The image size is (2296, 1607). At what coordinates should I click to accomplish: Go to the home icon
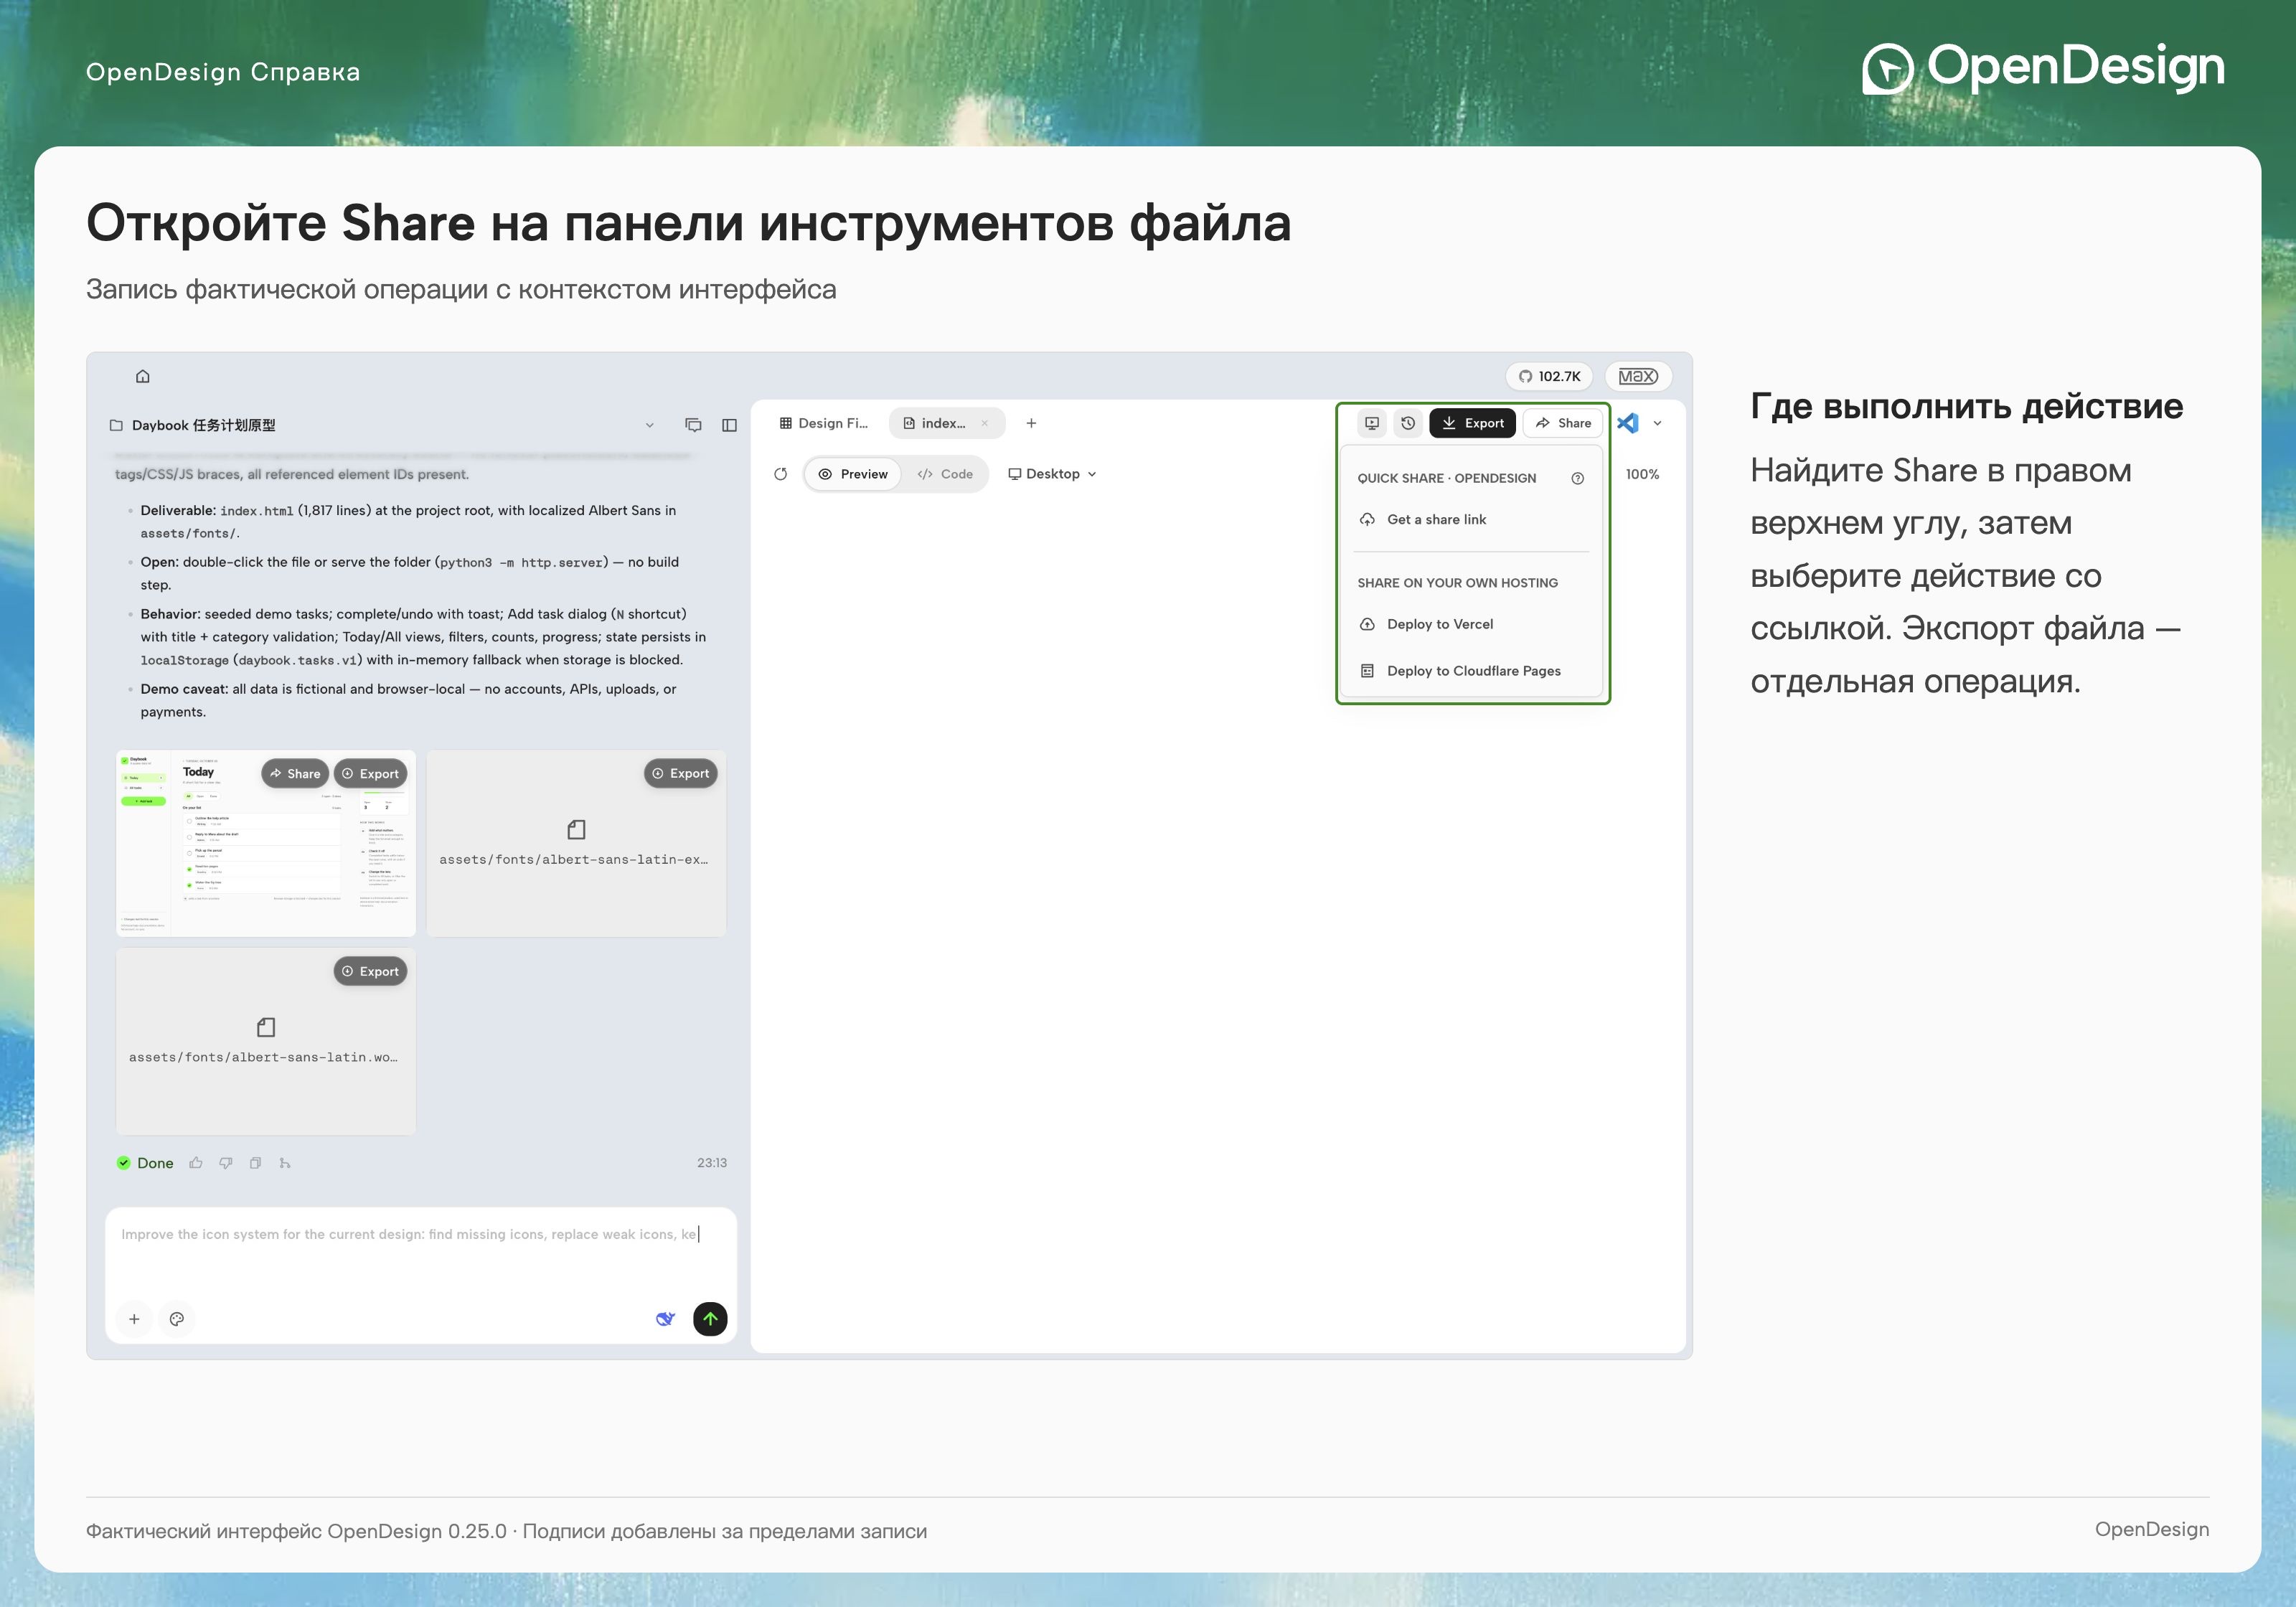click(x=143, y=376)
